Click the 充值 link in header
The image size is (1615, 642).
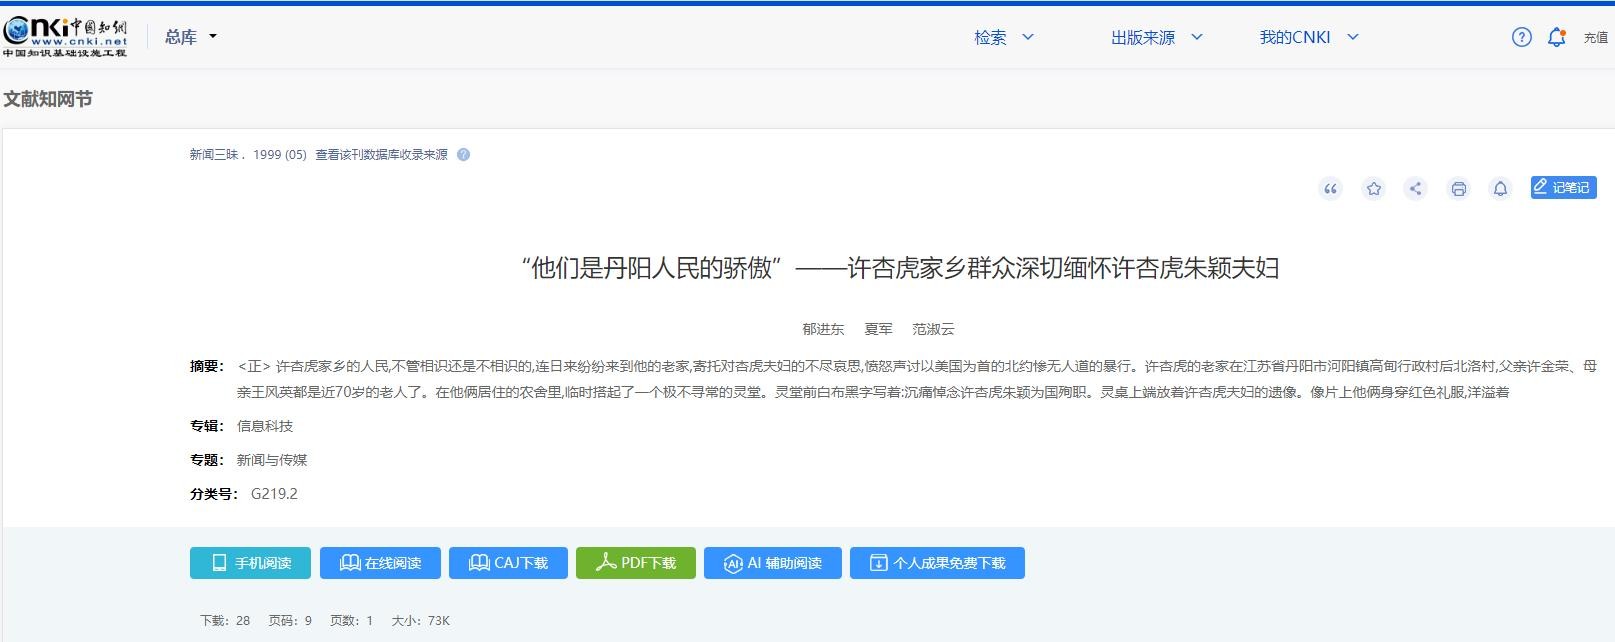1595,38
